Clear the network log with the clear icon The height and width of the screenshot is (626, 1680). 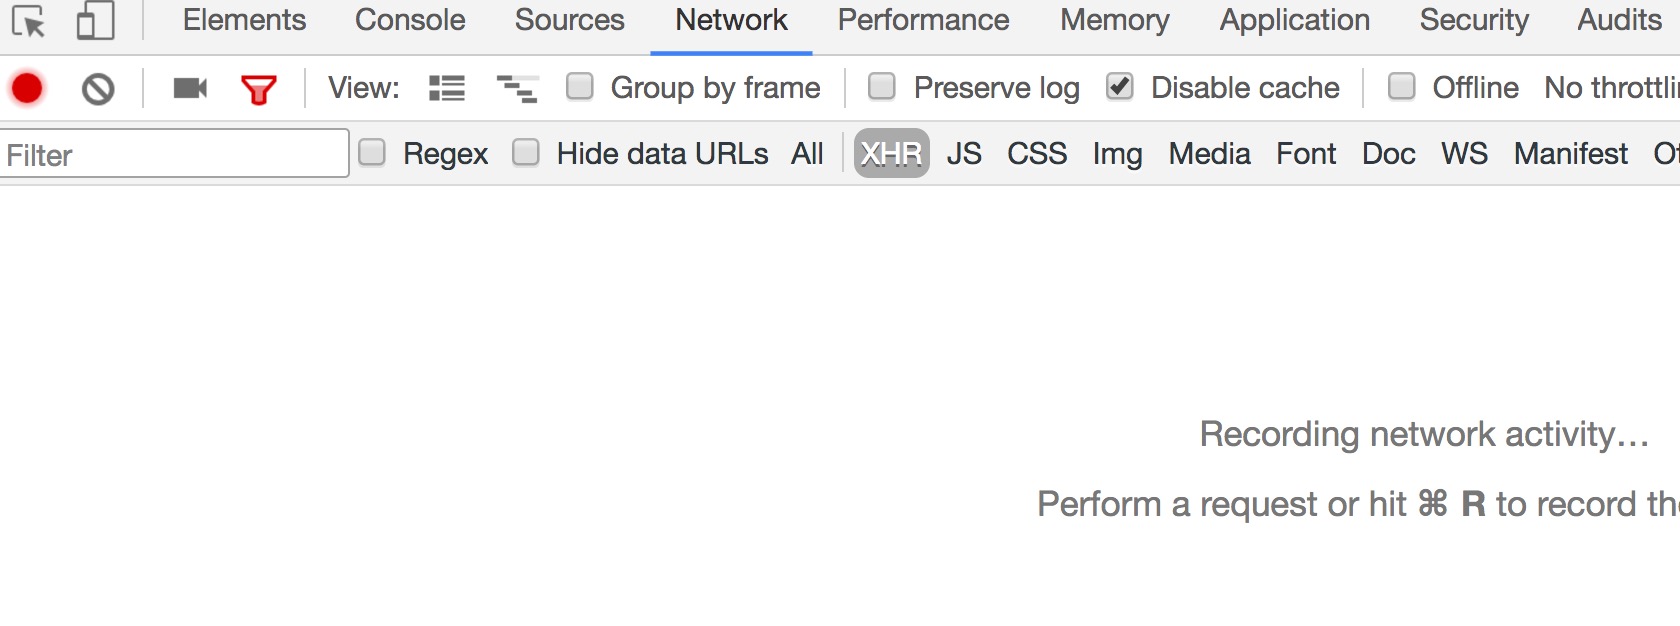[x=98, y=89]
